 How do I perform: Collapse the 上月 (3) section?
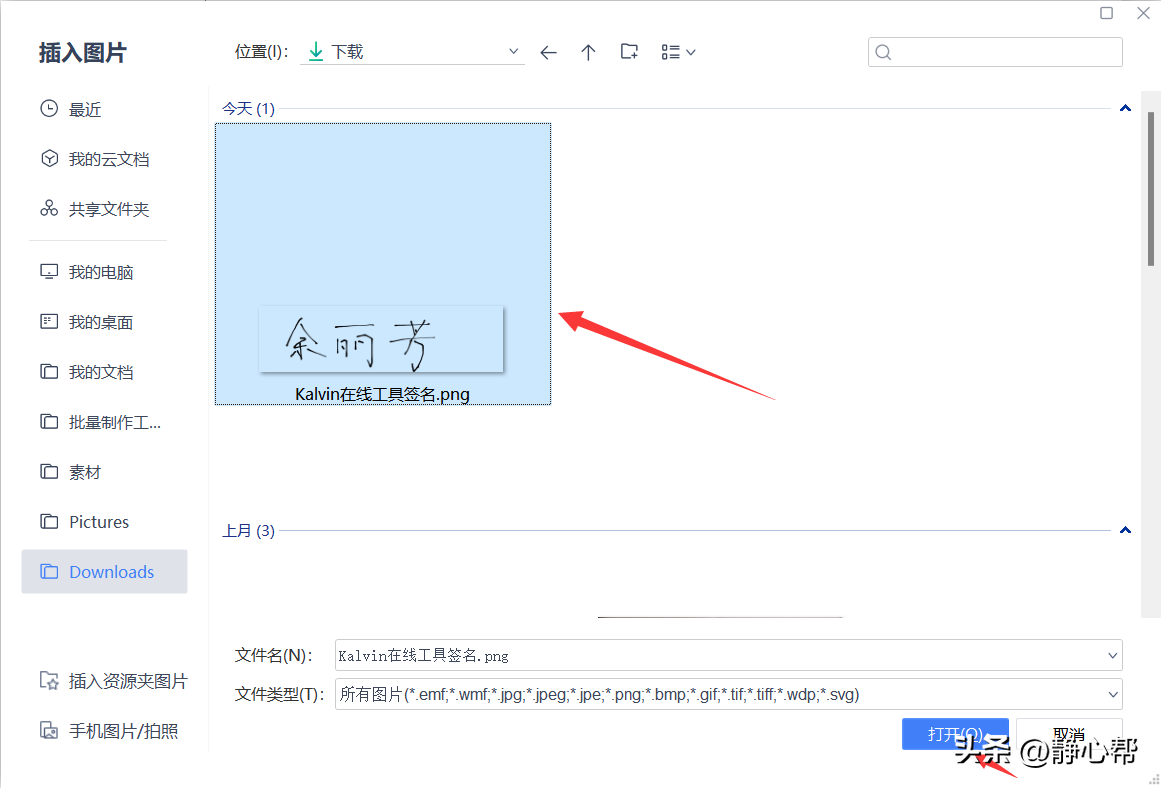click(1125, 530)
